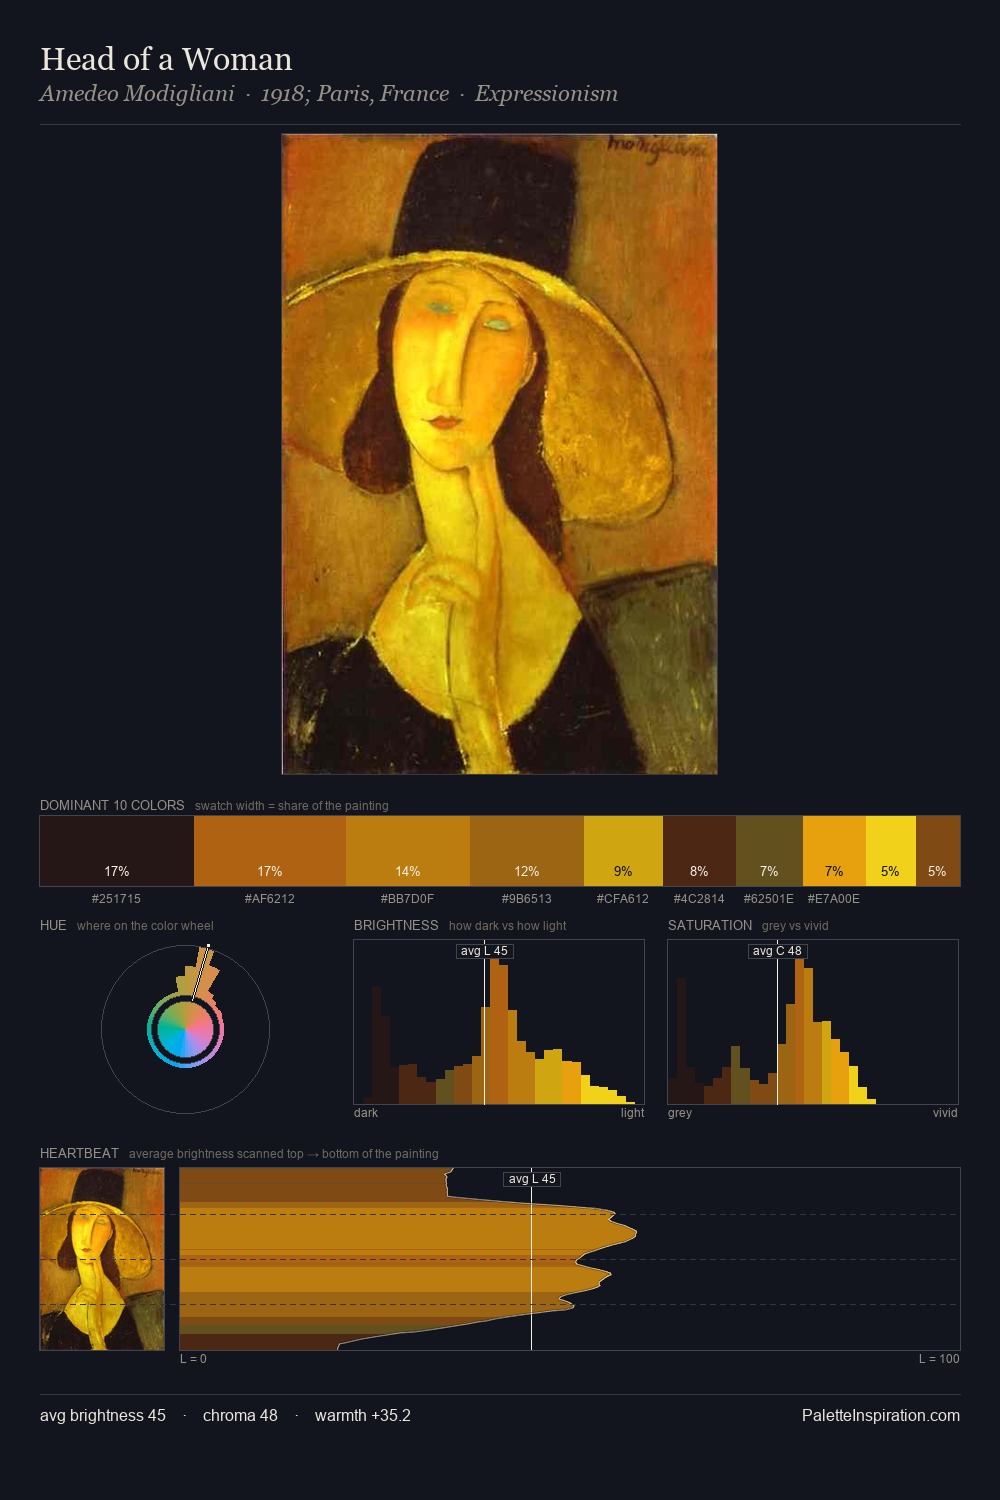The image size is (1000, 1500).
Task: Select the #251715 dark swatch at 17%
Action: 117,851
